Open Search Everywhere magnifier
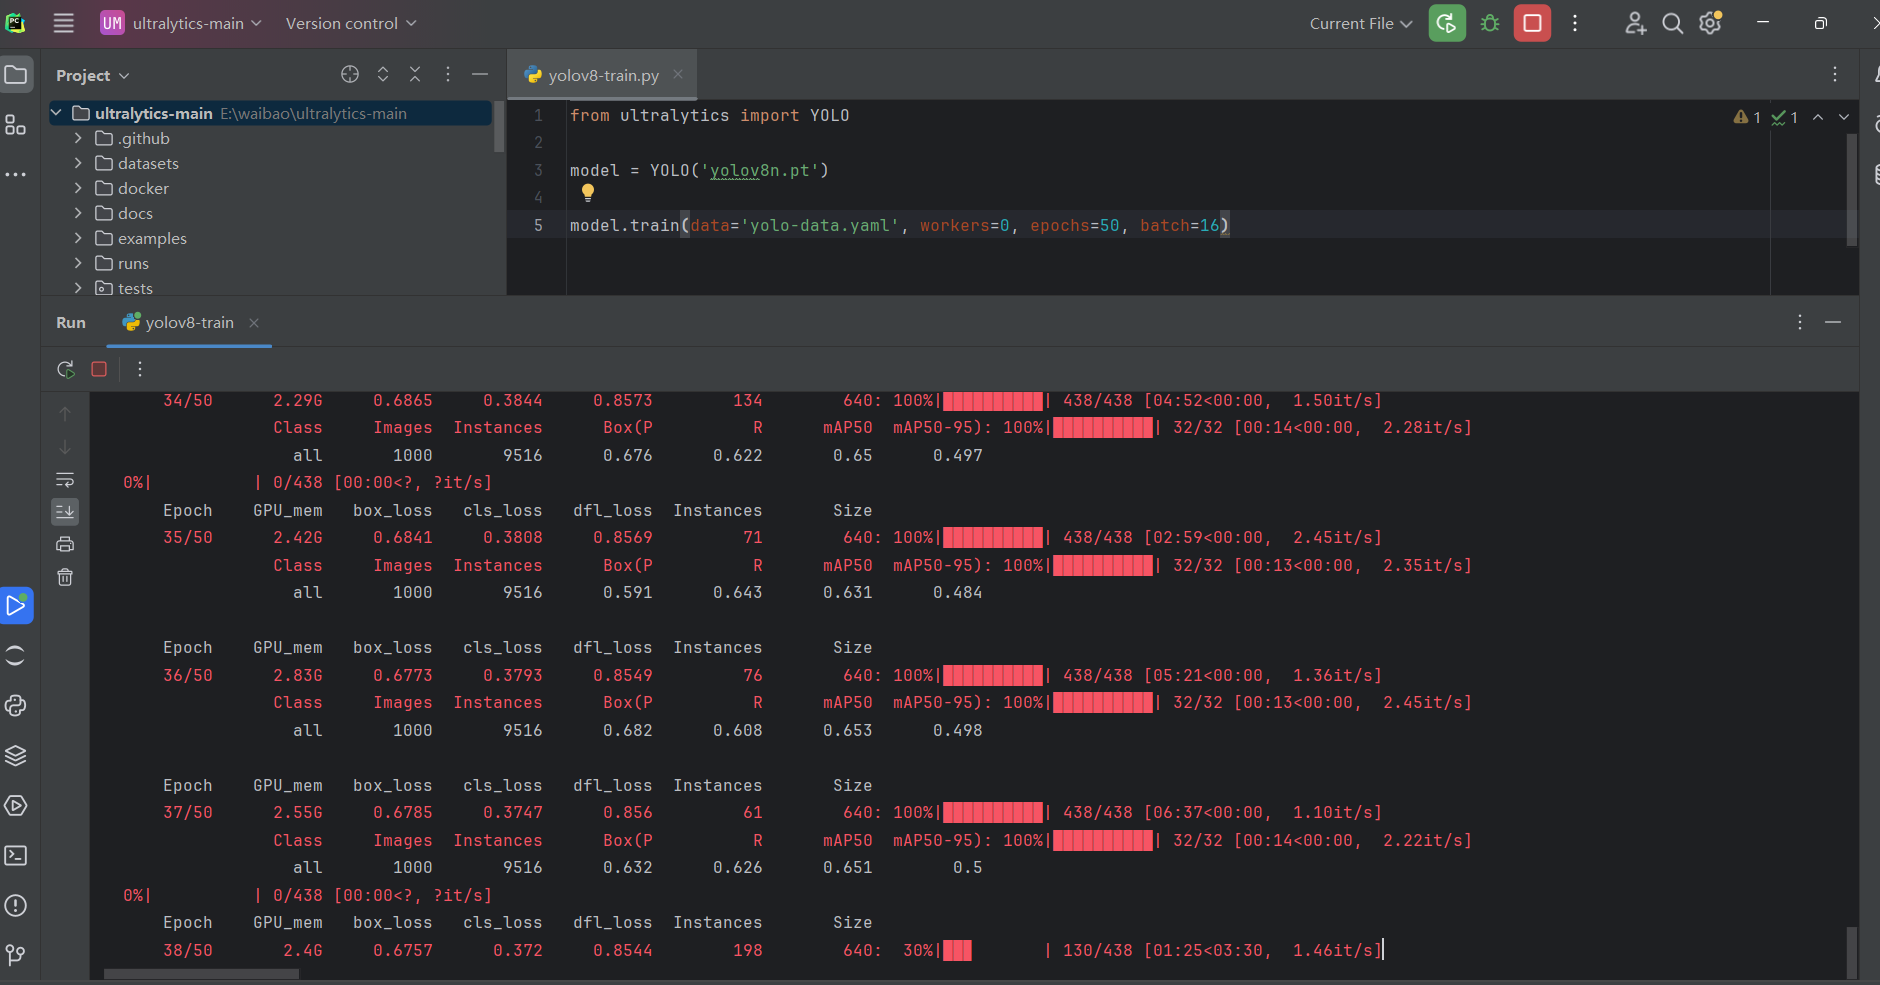The image size is (1880, 985). [1672, 23]
